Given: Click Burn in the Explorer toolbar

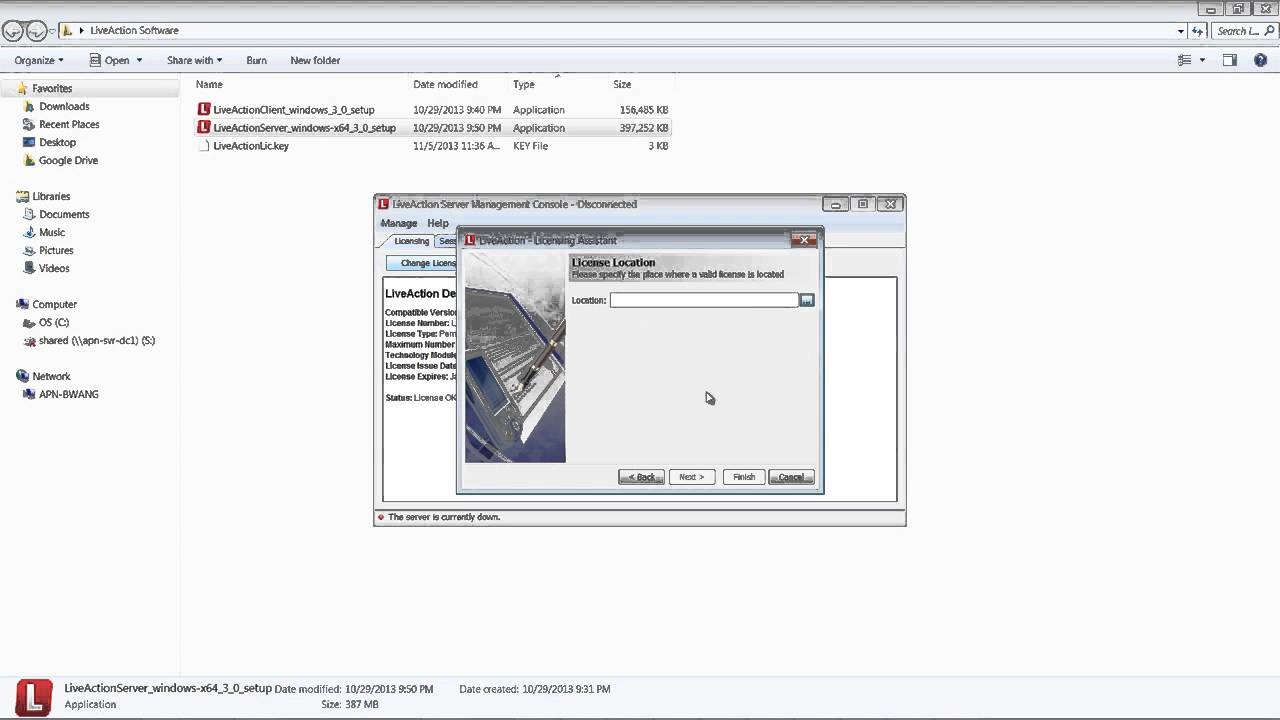Looking at the screenshot, I should 256,60.
